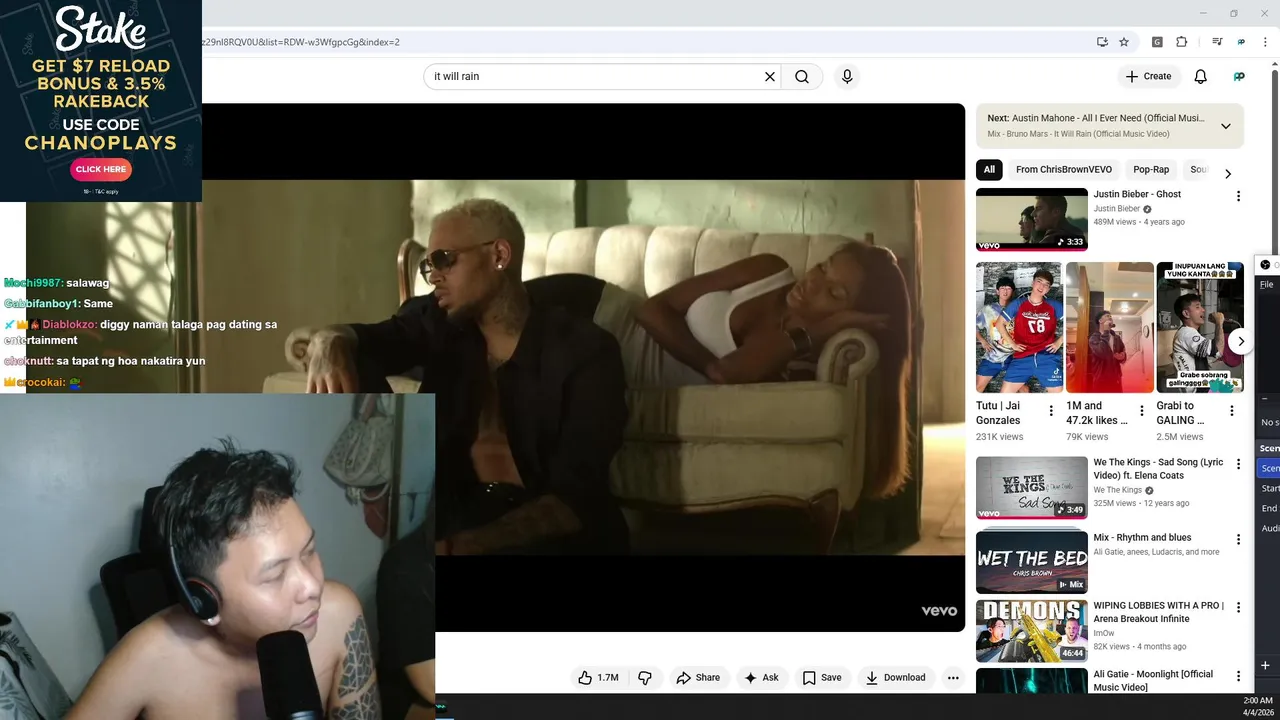Open options for Mix - Rhythm and blues
Image resolution: width=1280 pixels, height=720 pixels.
click(x=1238, y=540)
